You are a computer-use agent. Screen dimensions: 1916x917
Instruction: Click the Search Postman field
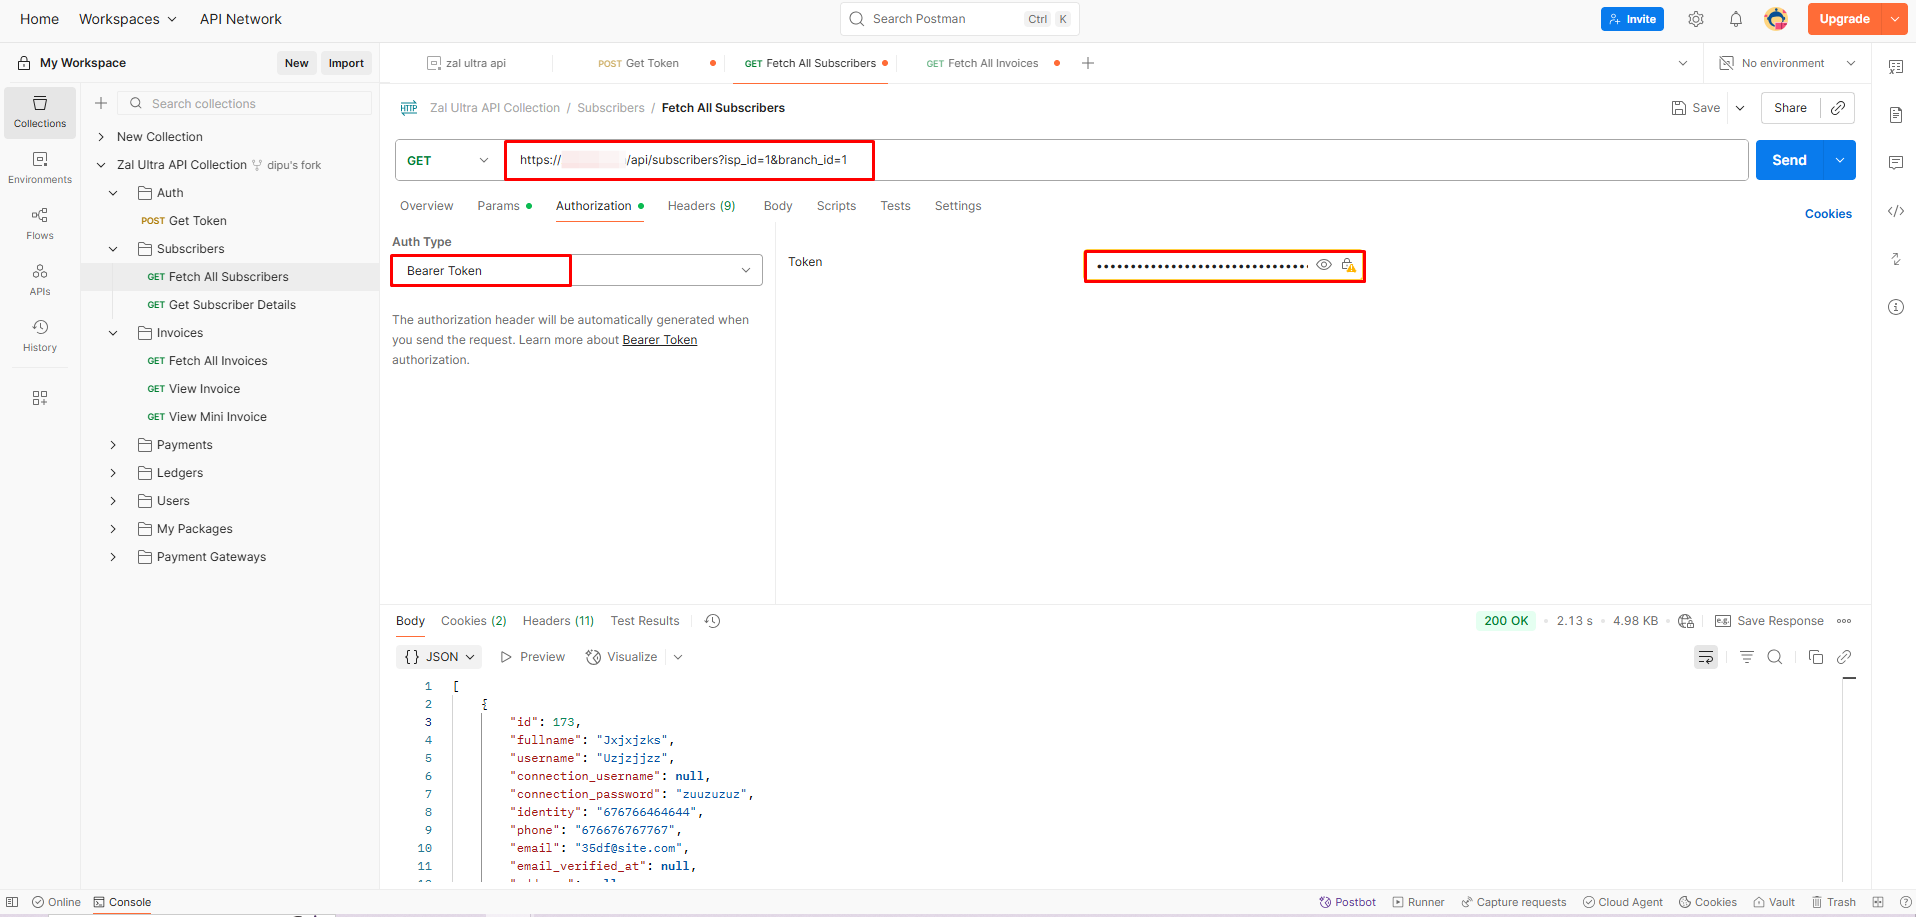pos(960,19)
